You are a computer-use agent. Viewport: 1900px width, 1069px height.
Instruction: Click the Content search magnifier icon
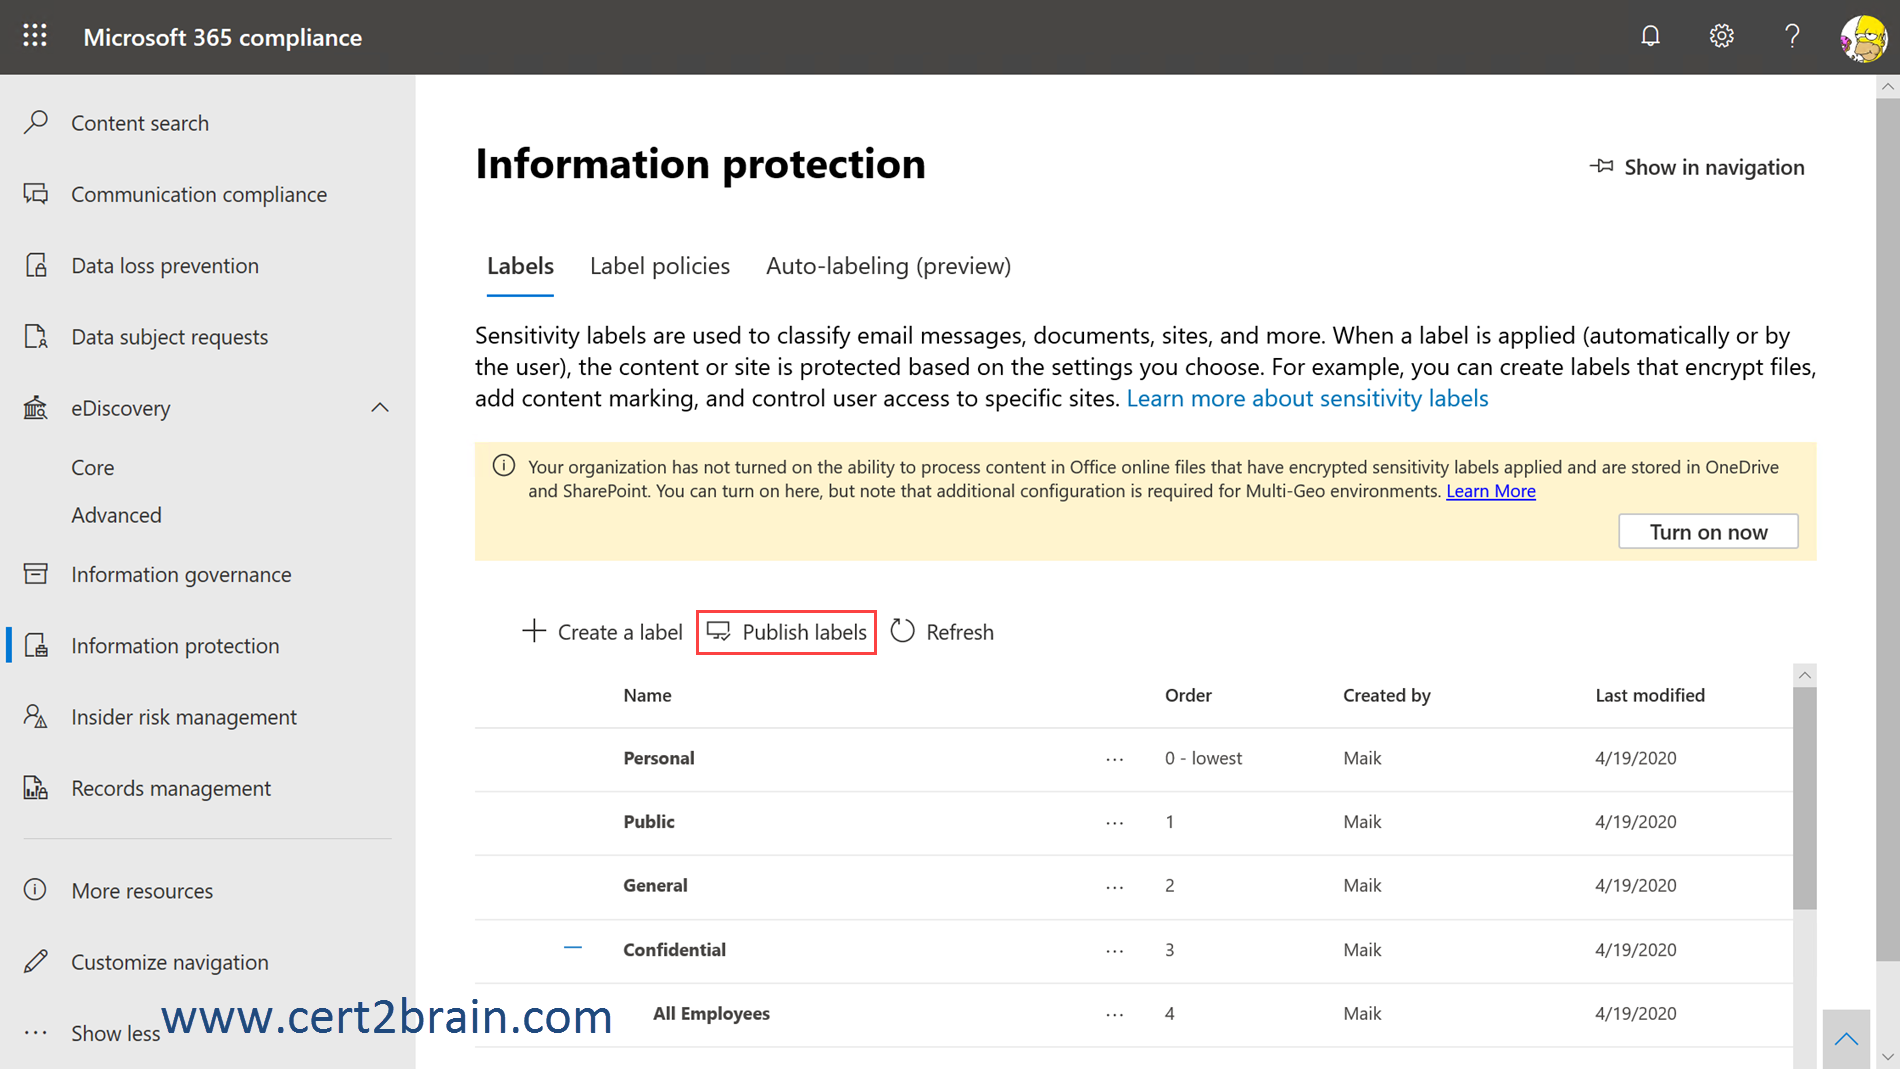click(x=36, y=122)
